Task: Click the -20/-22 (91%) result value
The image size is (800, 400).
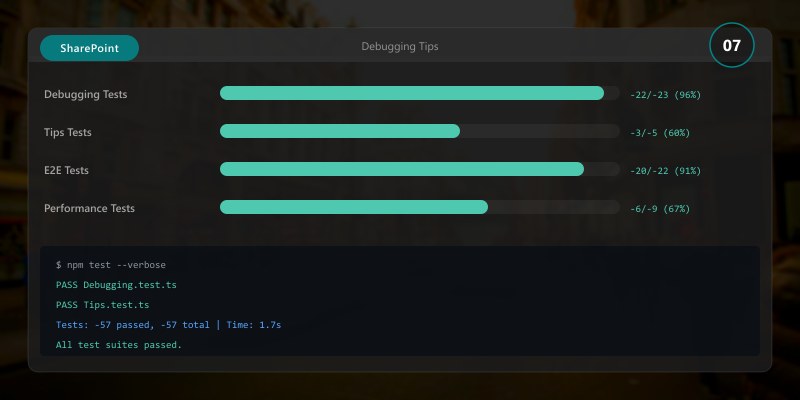Action: (665, 171)
